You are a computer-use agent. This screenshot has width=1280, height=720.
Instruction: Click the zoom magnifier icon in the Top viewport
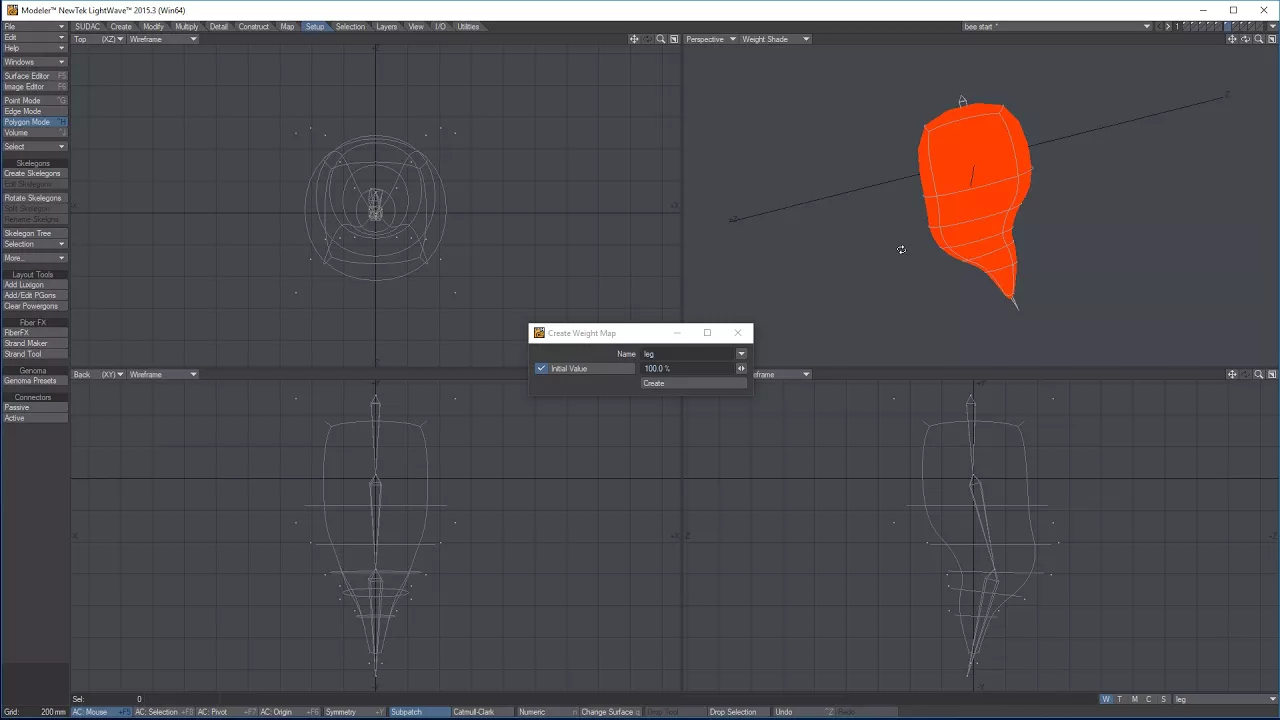point(661,39)
